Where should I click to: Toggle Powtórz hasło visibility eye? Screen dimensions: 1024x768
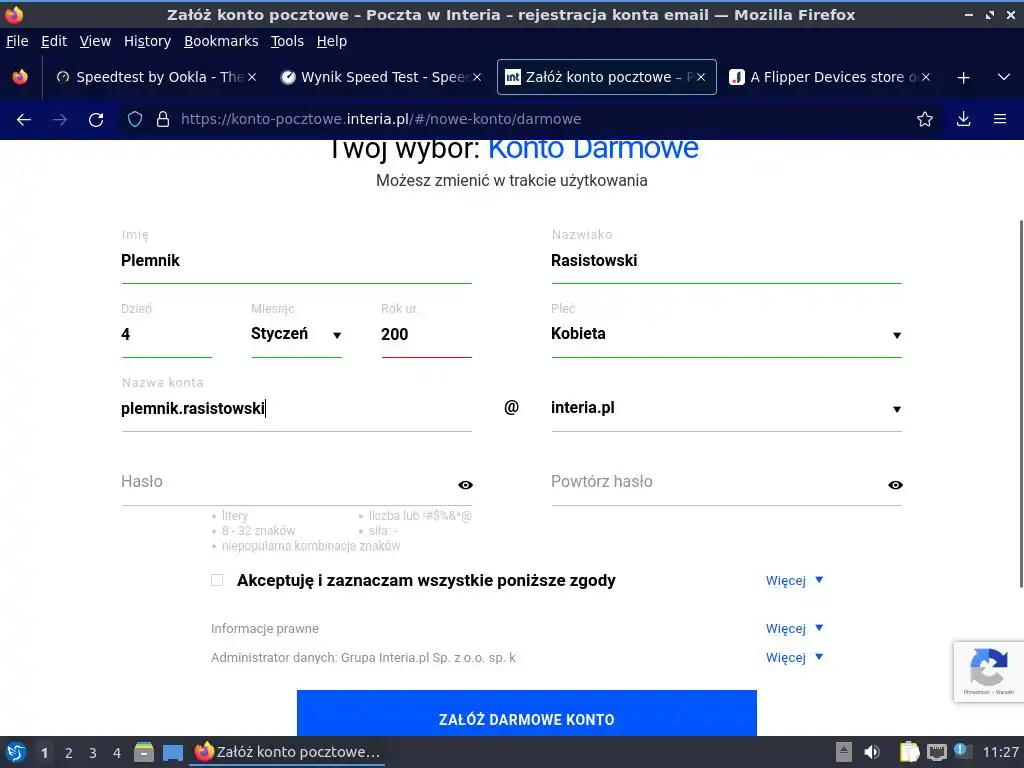(x=895, y=485)
